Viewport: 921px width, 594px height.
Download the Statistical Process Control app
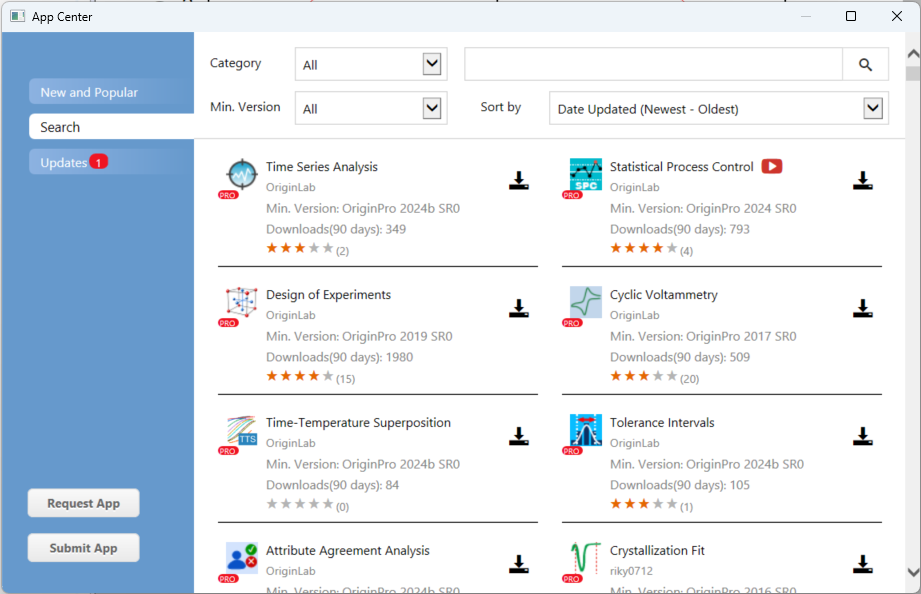[x=862, y=180]
